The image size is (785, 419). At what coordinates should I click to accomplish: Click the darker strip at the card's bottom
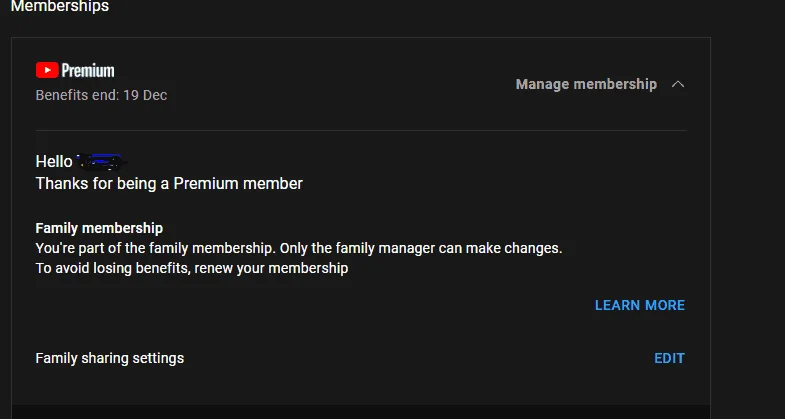(360, 411)
